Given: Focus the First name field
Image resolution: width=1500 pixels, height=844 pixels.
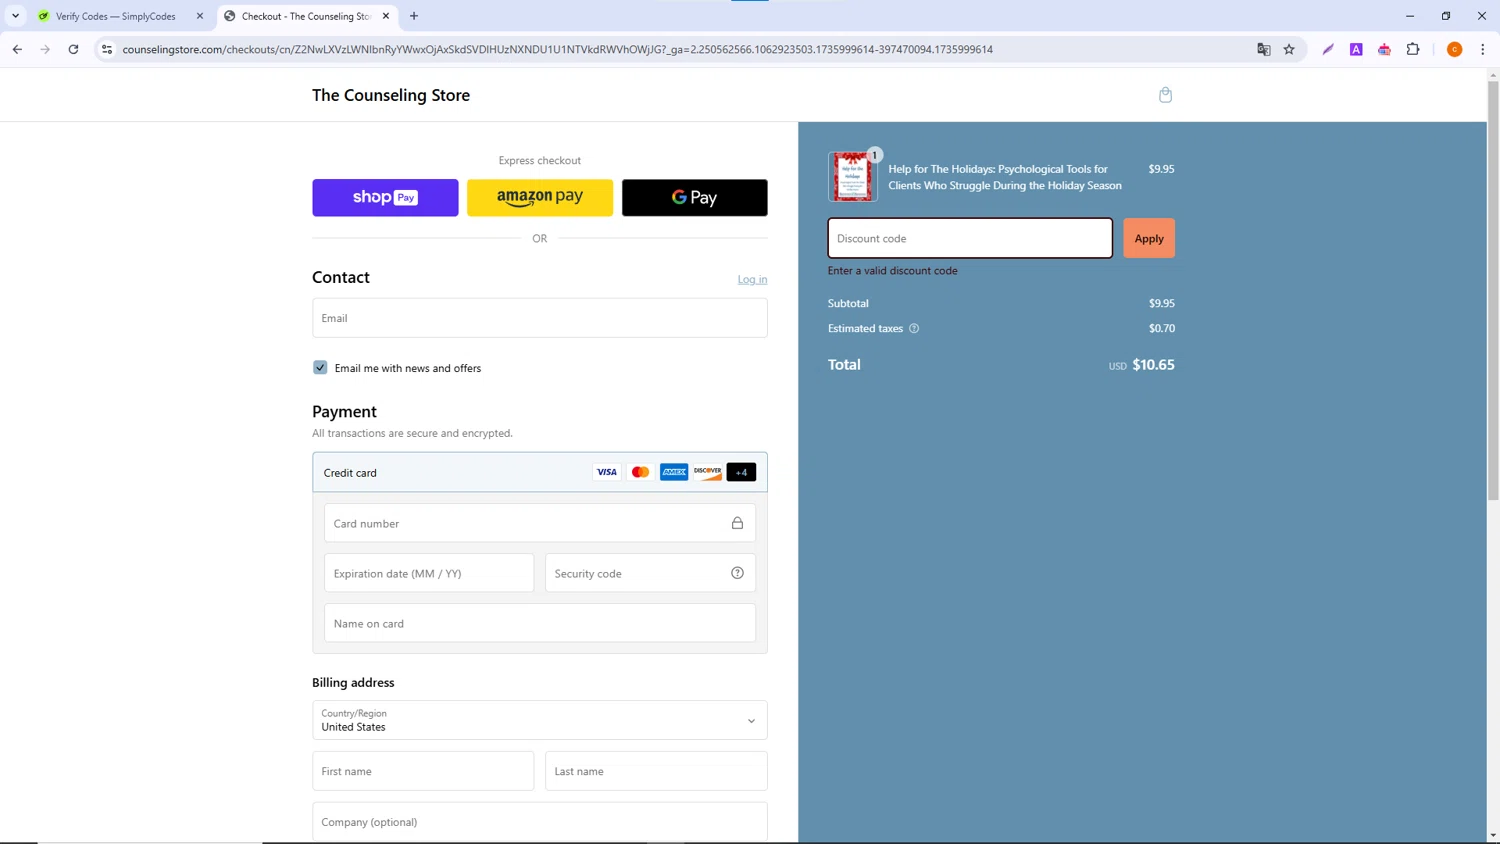Looking at the screenshot, I should click(423, 771).
